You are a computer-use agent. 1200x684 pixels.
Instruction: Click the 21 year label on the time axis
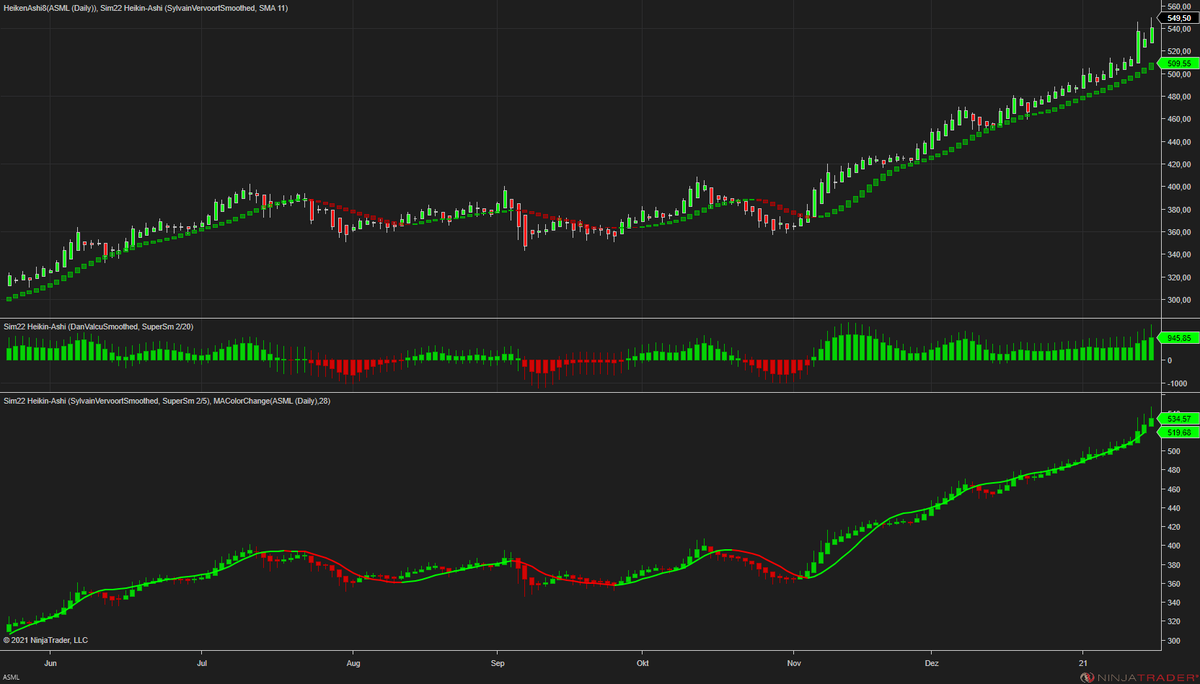click(x=1082, y=662)
